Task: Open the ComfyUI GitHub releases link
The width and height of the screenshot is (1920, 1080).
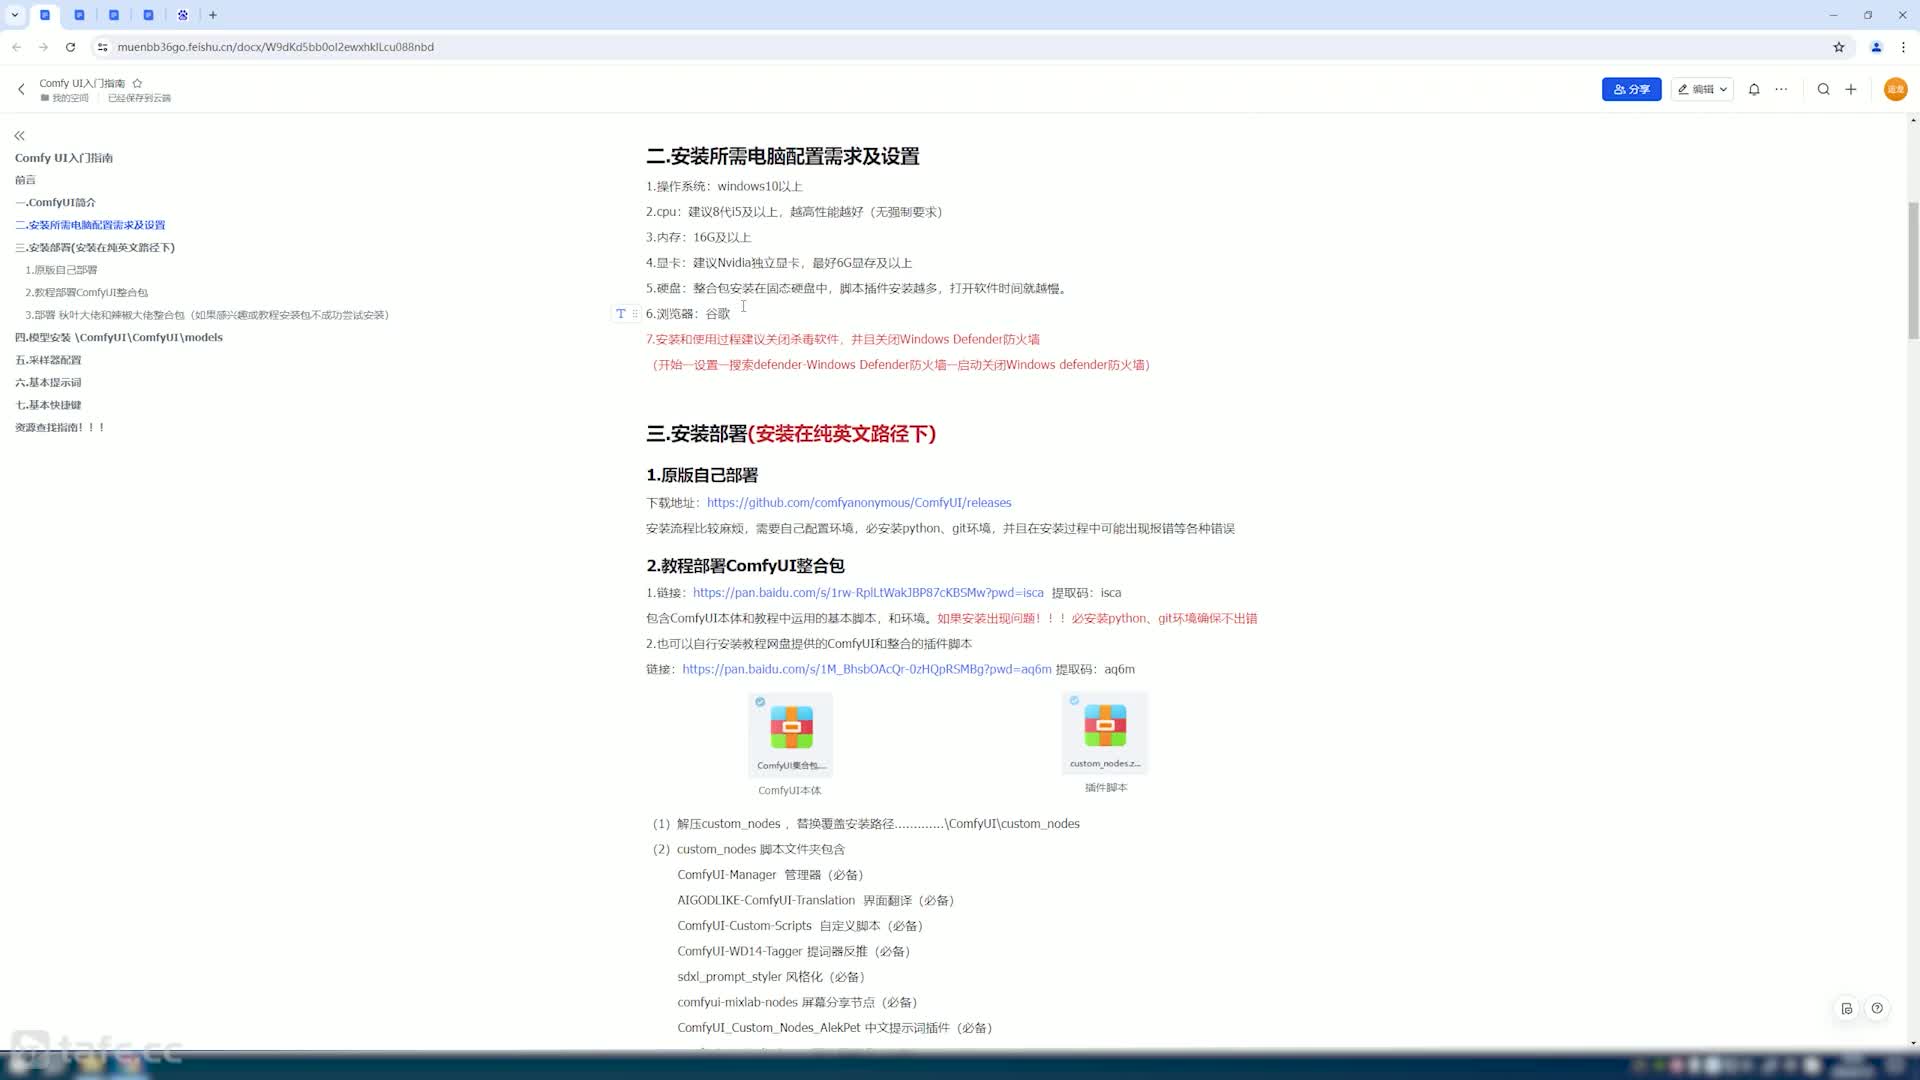Action: click(x=859, y=503)
